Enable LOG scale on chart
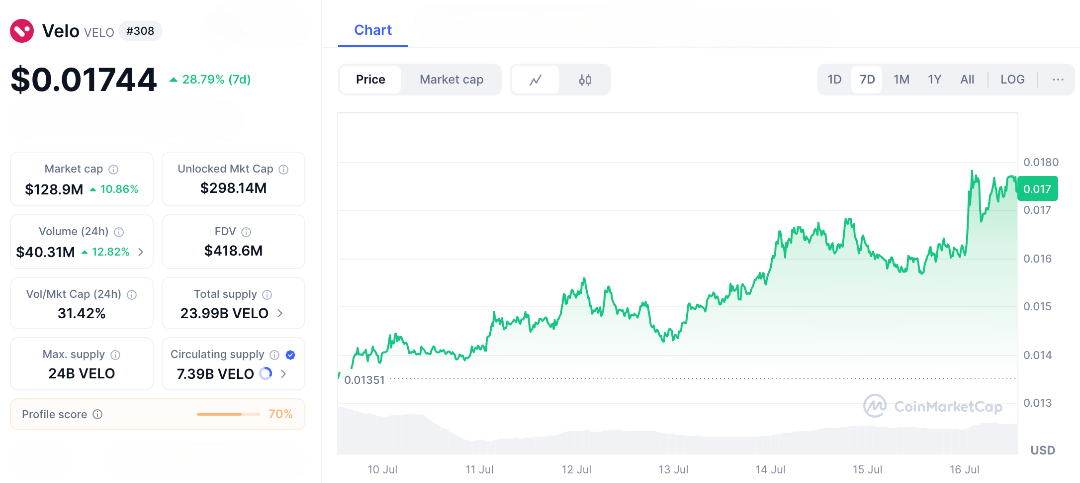 pyautogui.click(x=1012, y=80)
